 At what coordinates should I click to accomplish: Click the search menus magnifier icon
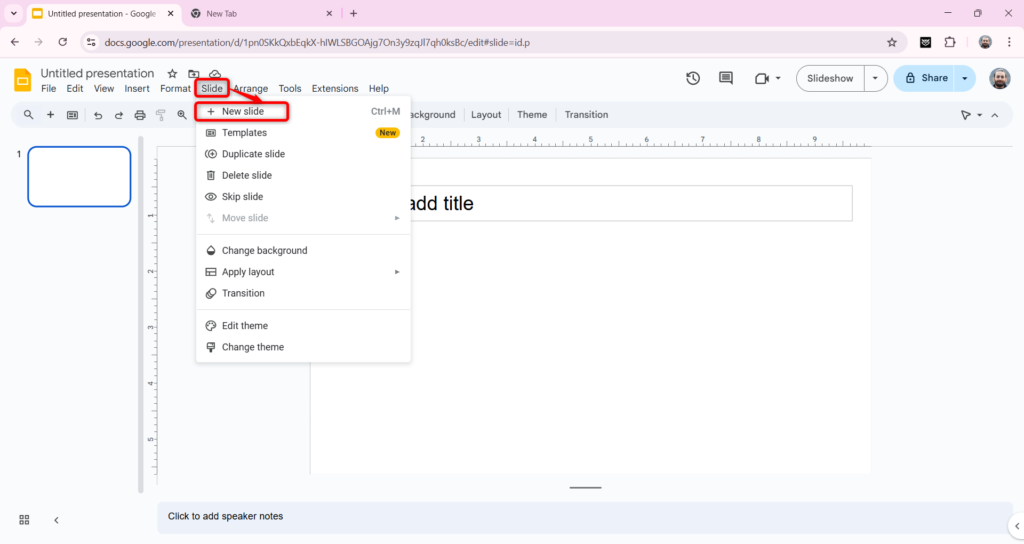28,115
